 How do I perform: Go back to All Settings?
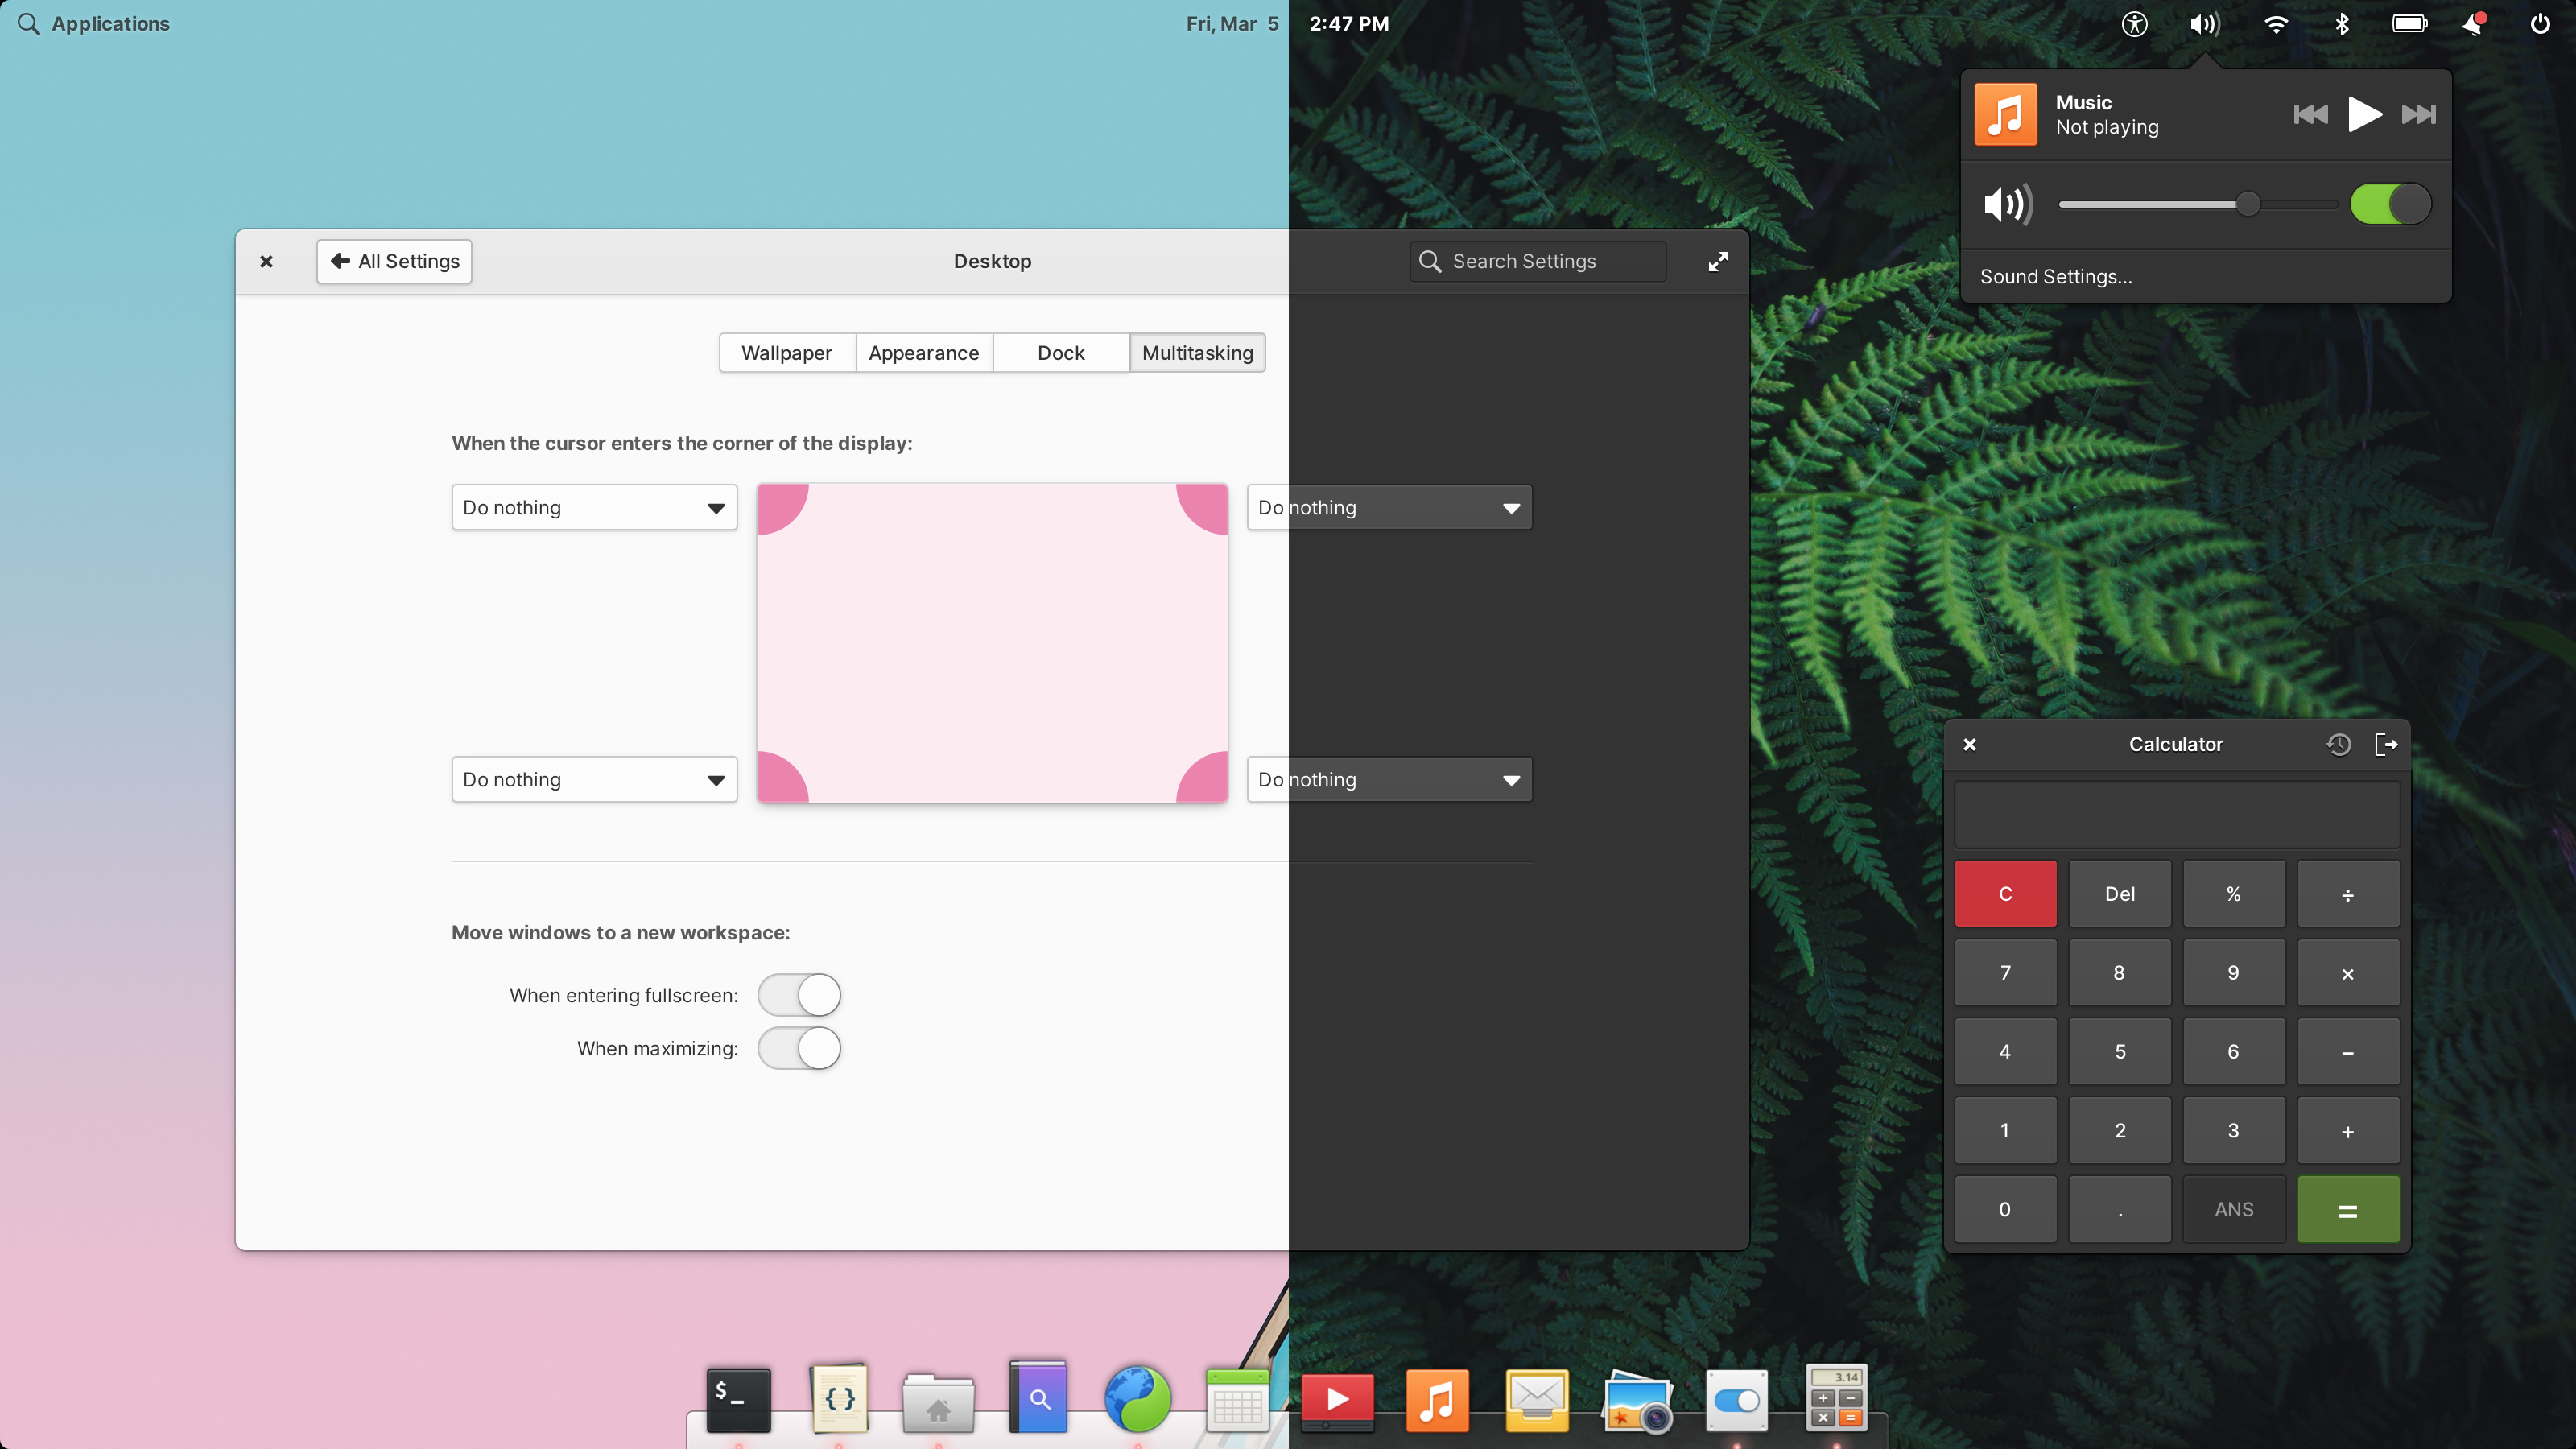point(394,261)
